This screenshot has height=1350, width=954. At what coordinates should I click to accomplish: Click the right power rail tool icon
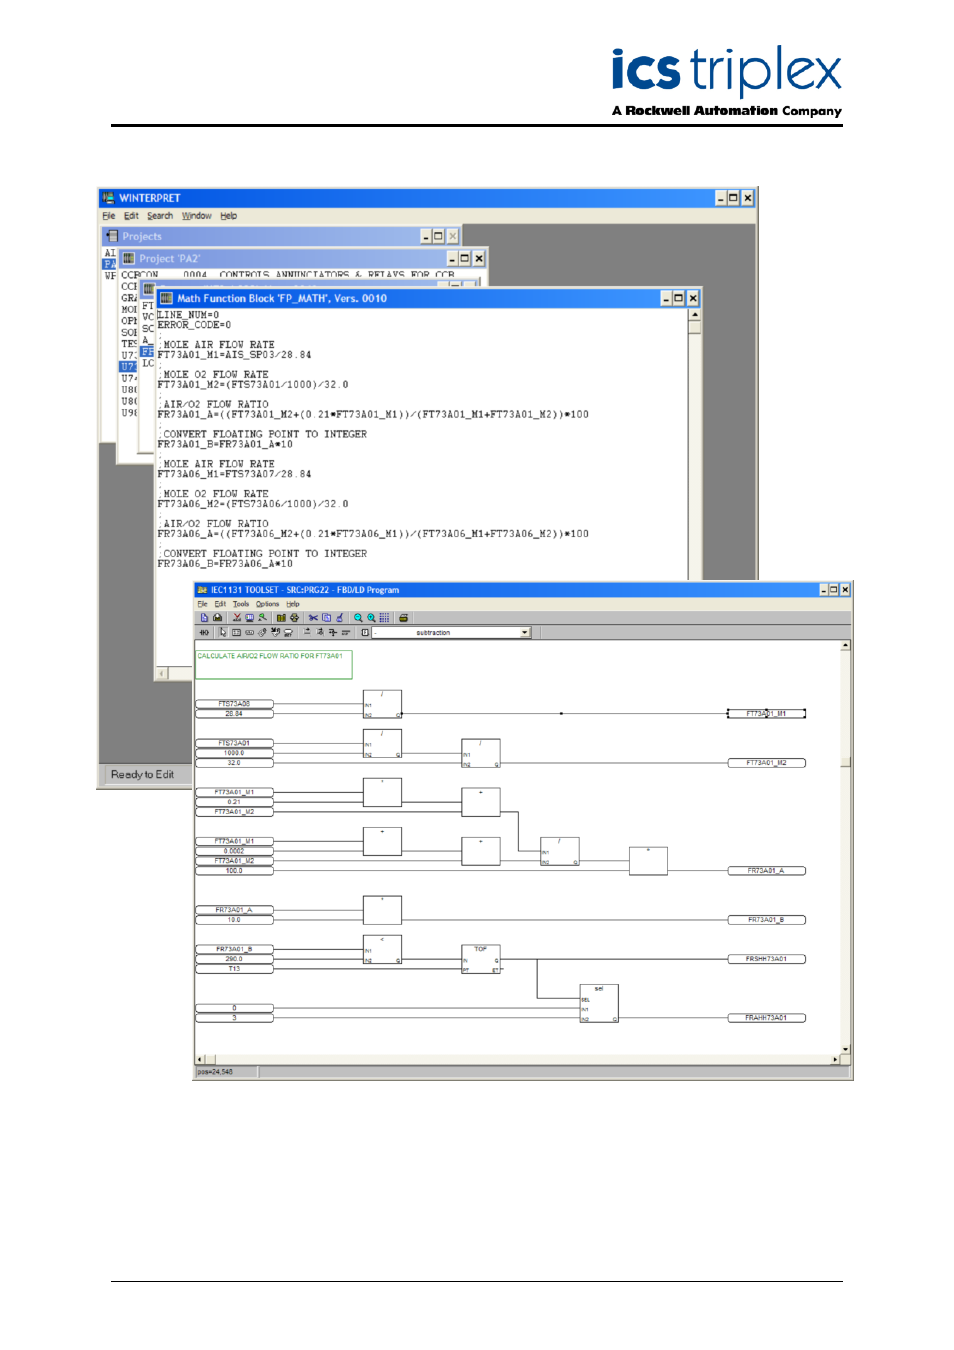(320, 632)
